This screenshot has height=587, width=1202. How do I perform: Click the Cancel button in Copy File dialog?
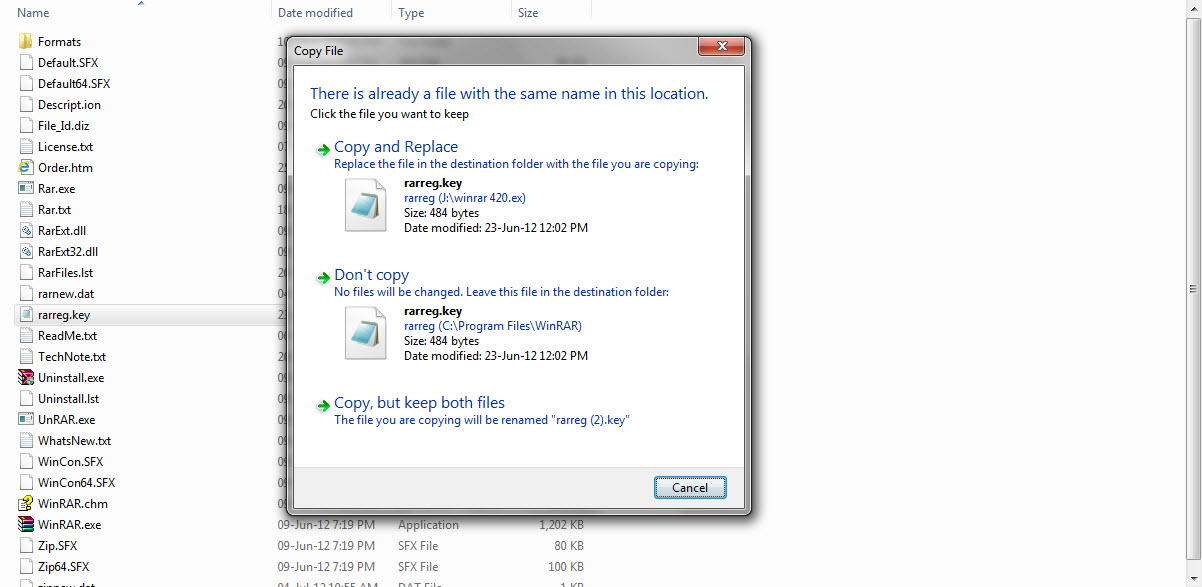(x=690, y=488)
